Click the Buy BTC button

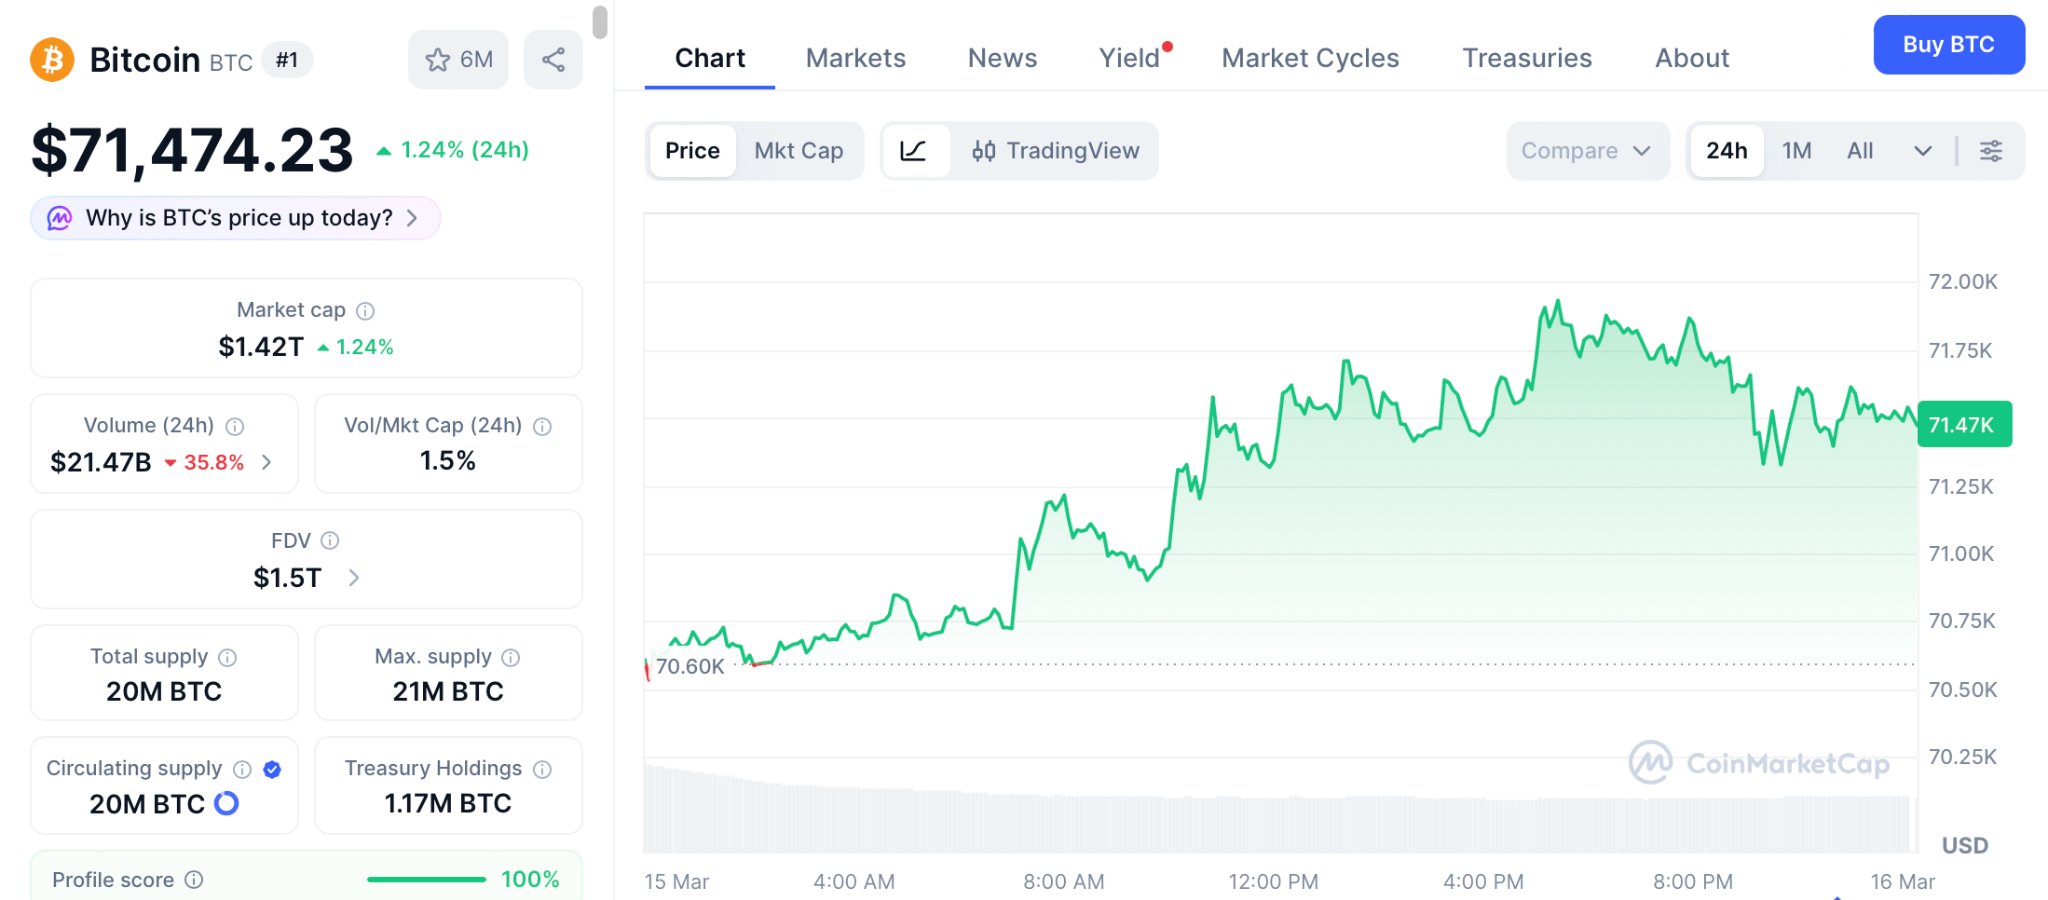point(1948,45)
